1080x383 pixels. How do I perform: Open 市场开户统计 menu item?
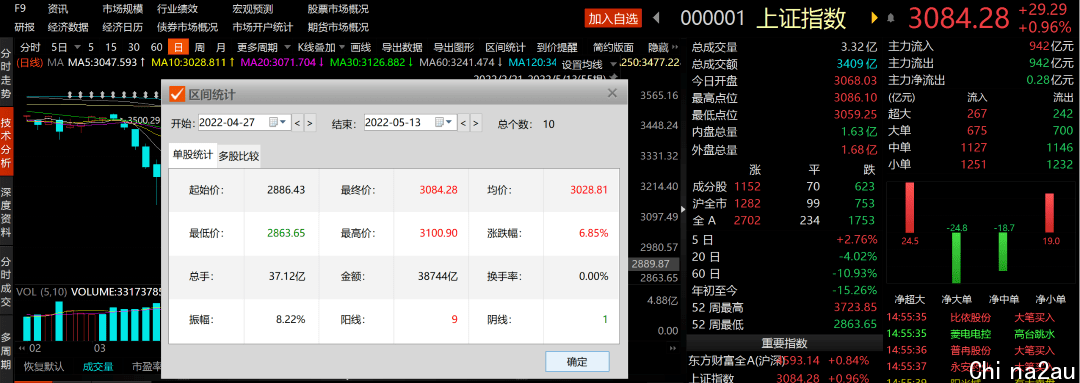point(262,28)
